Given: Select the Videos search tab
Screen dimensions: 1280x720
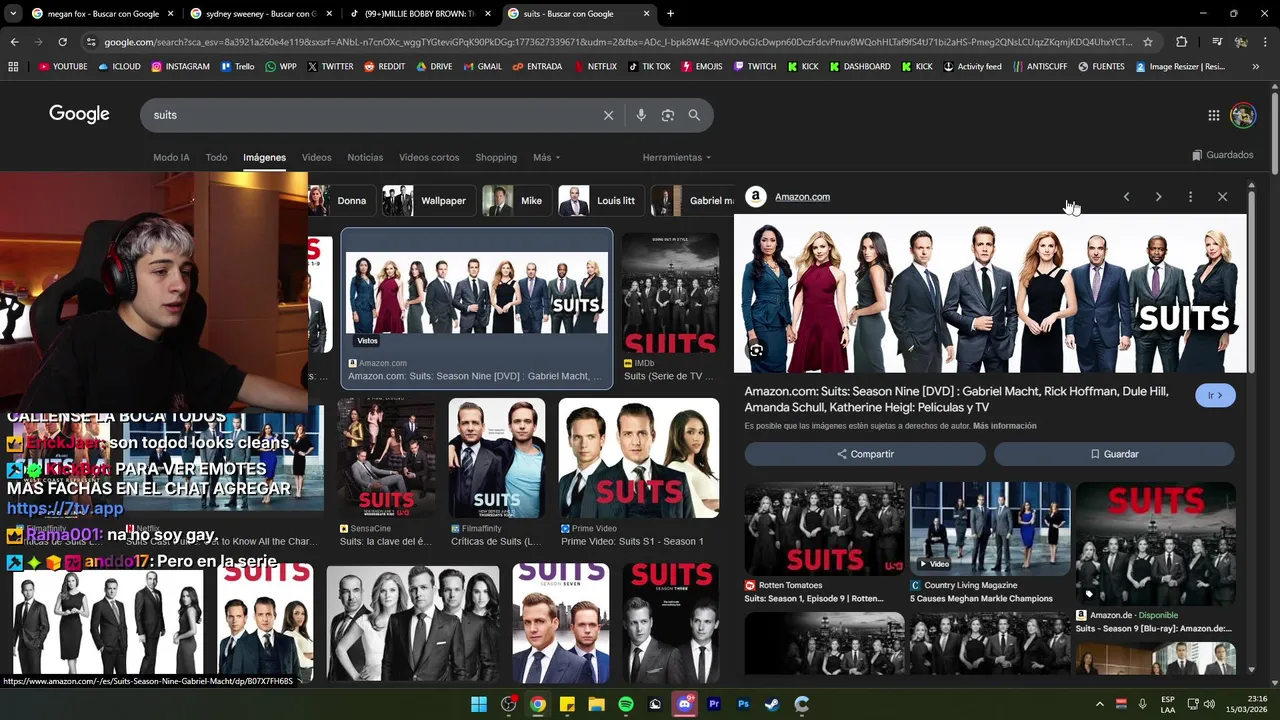Looking at the screenshot, I should click(x=316, y=157).
